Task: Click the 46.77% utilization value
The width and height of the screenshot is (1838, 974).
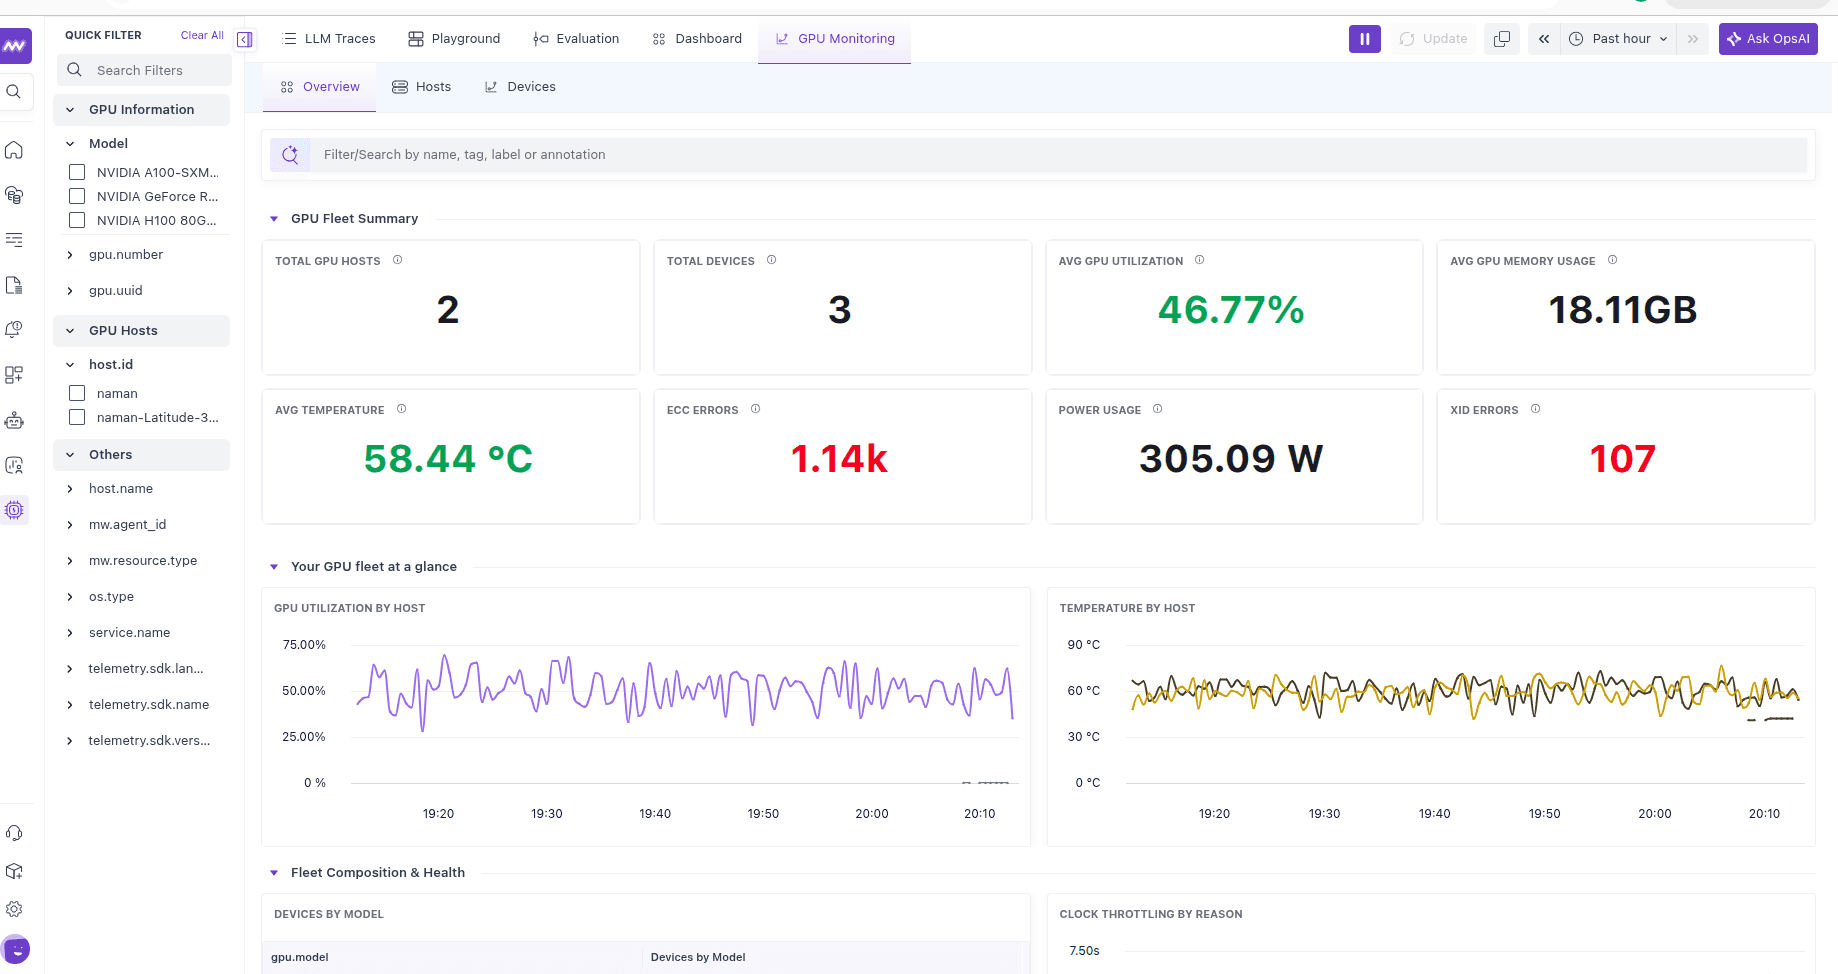Action: point(1231,310)
